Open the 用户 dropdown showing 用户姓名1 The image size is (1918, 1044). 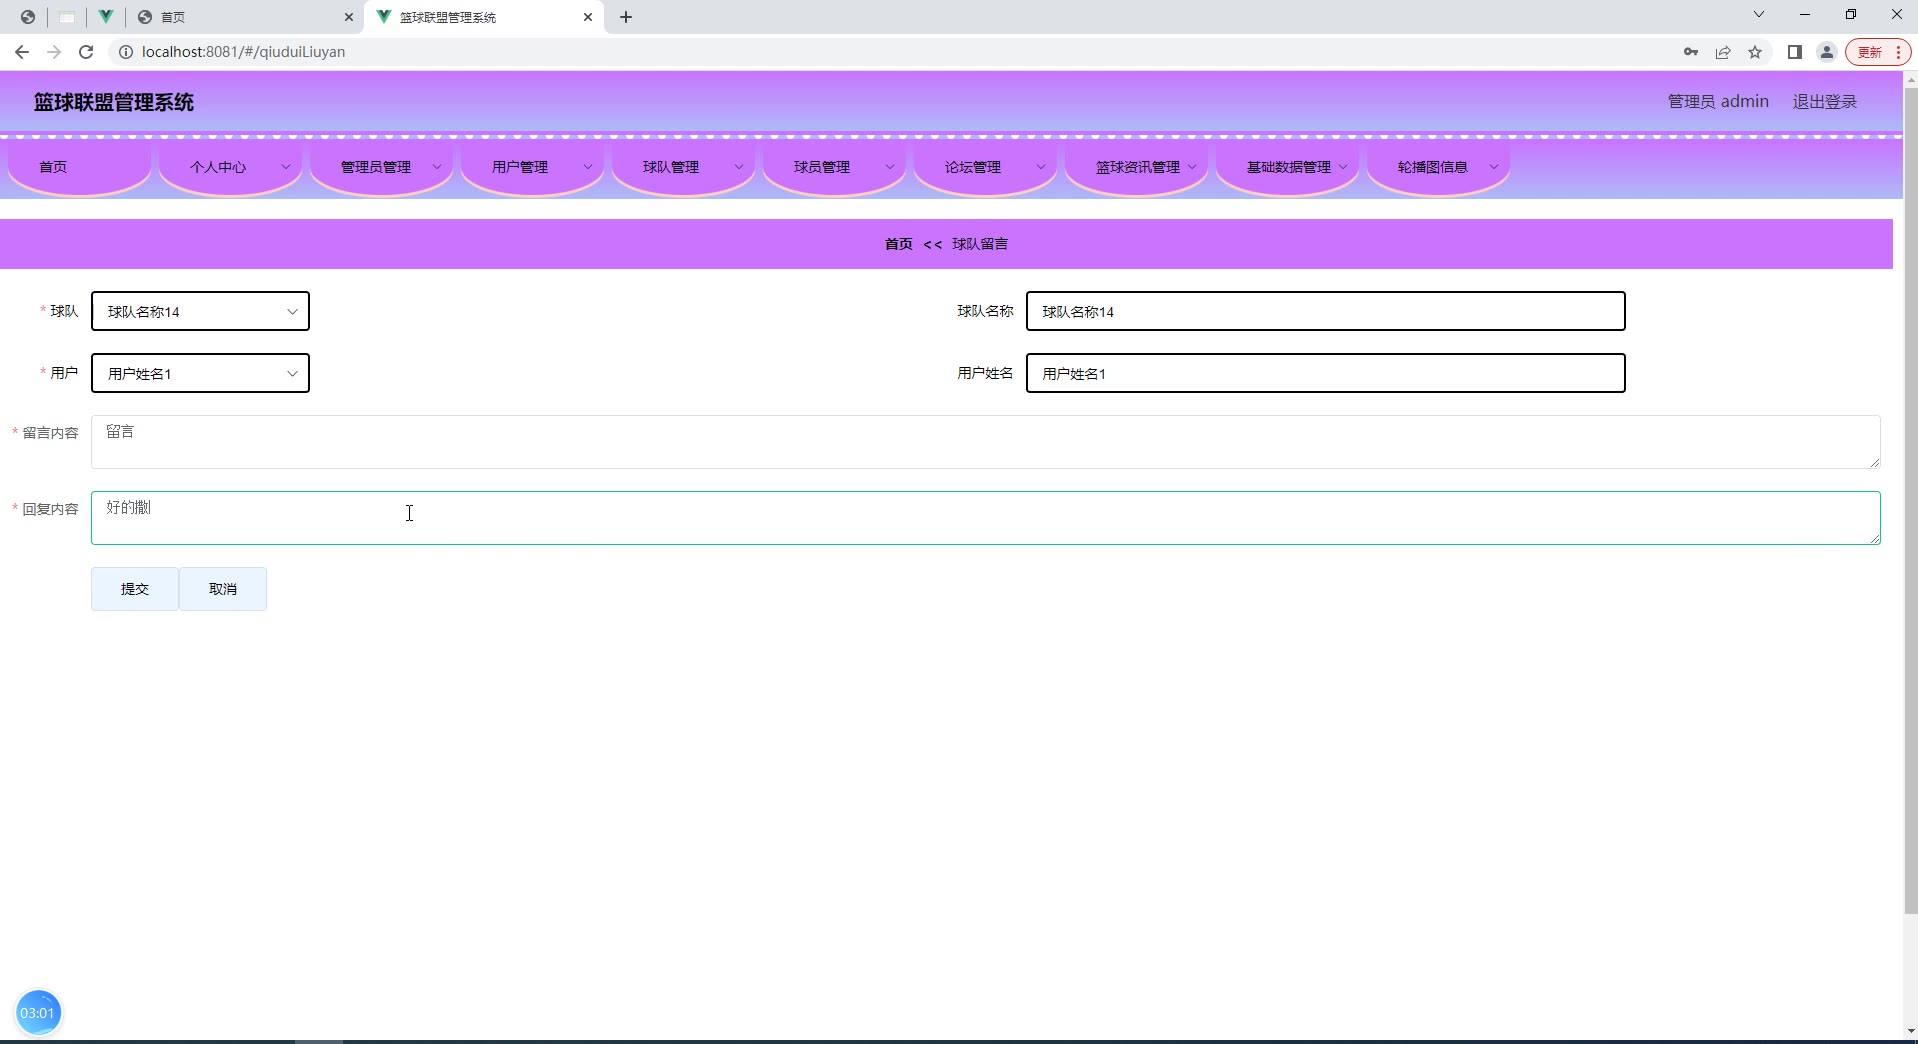tap(200, 373)
